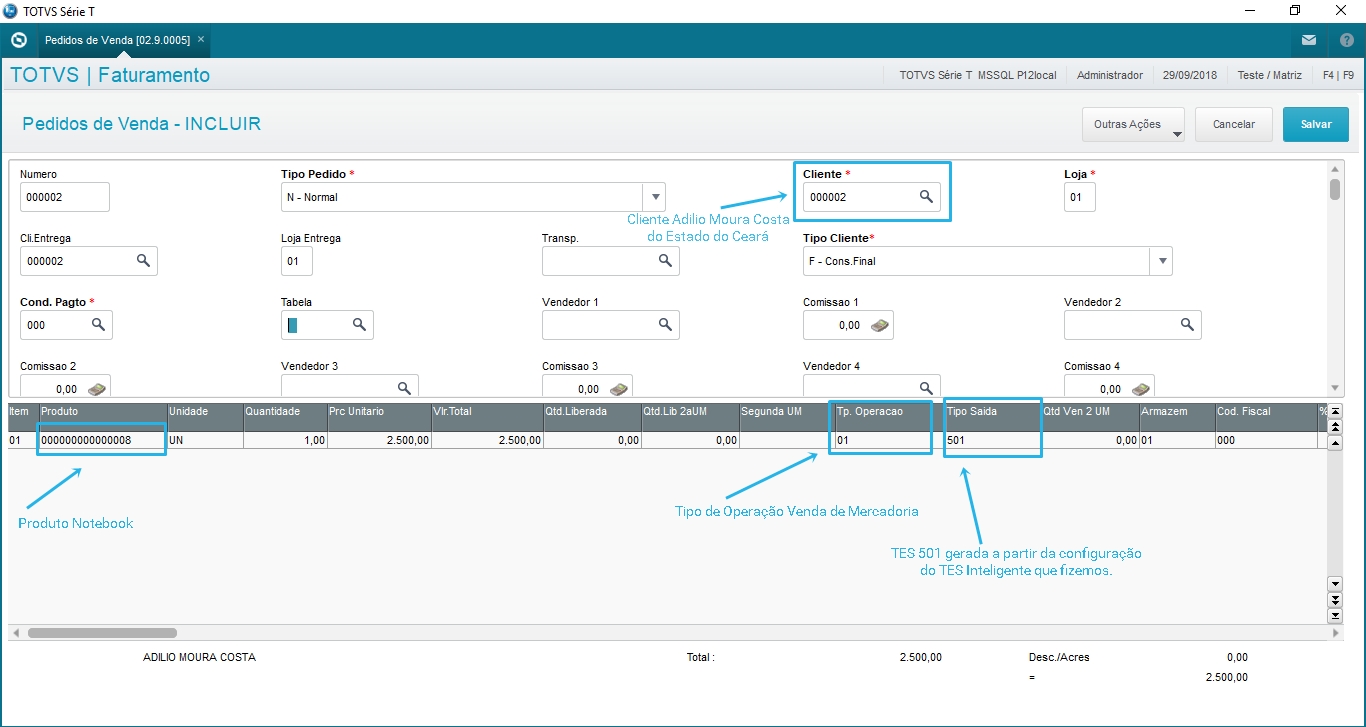Select product cell 000000000000008

[102, 440]
